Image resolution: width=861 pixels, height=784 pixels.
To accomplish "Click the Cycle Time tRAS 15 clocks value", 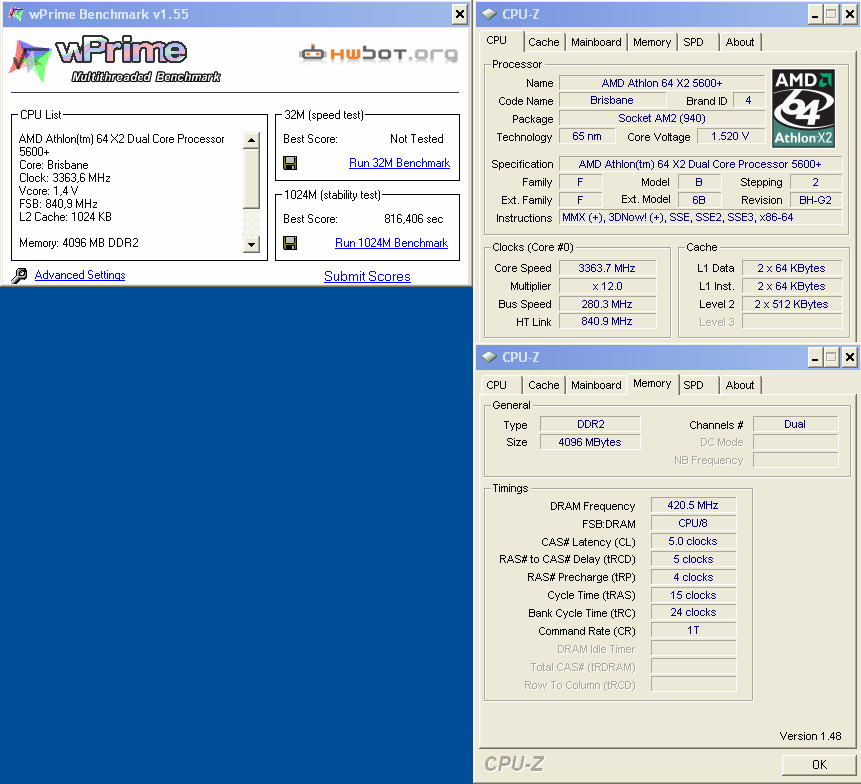I will [693, 595].
